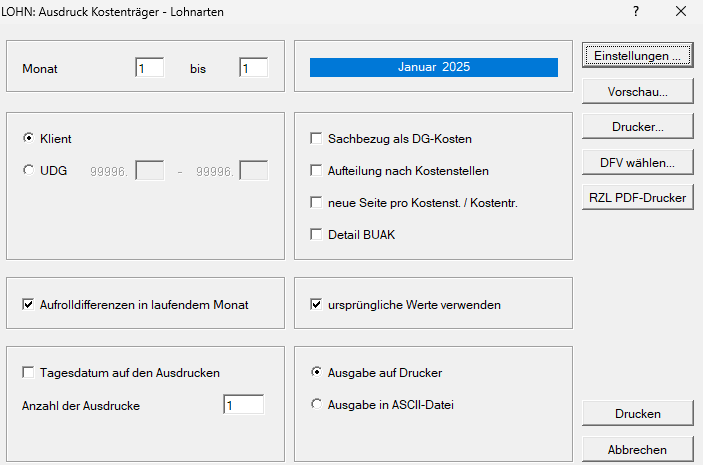Open the Vorschau print preview

click(637, 92)
